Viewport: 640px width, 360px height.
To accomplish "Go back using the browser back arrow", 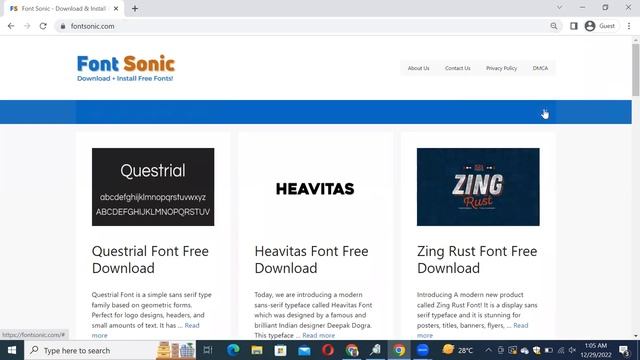I will click(11, 26).
